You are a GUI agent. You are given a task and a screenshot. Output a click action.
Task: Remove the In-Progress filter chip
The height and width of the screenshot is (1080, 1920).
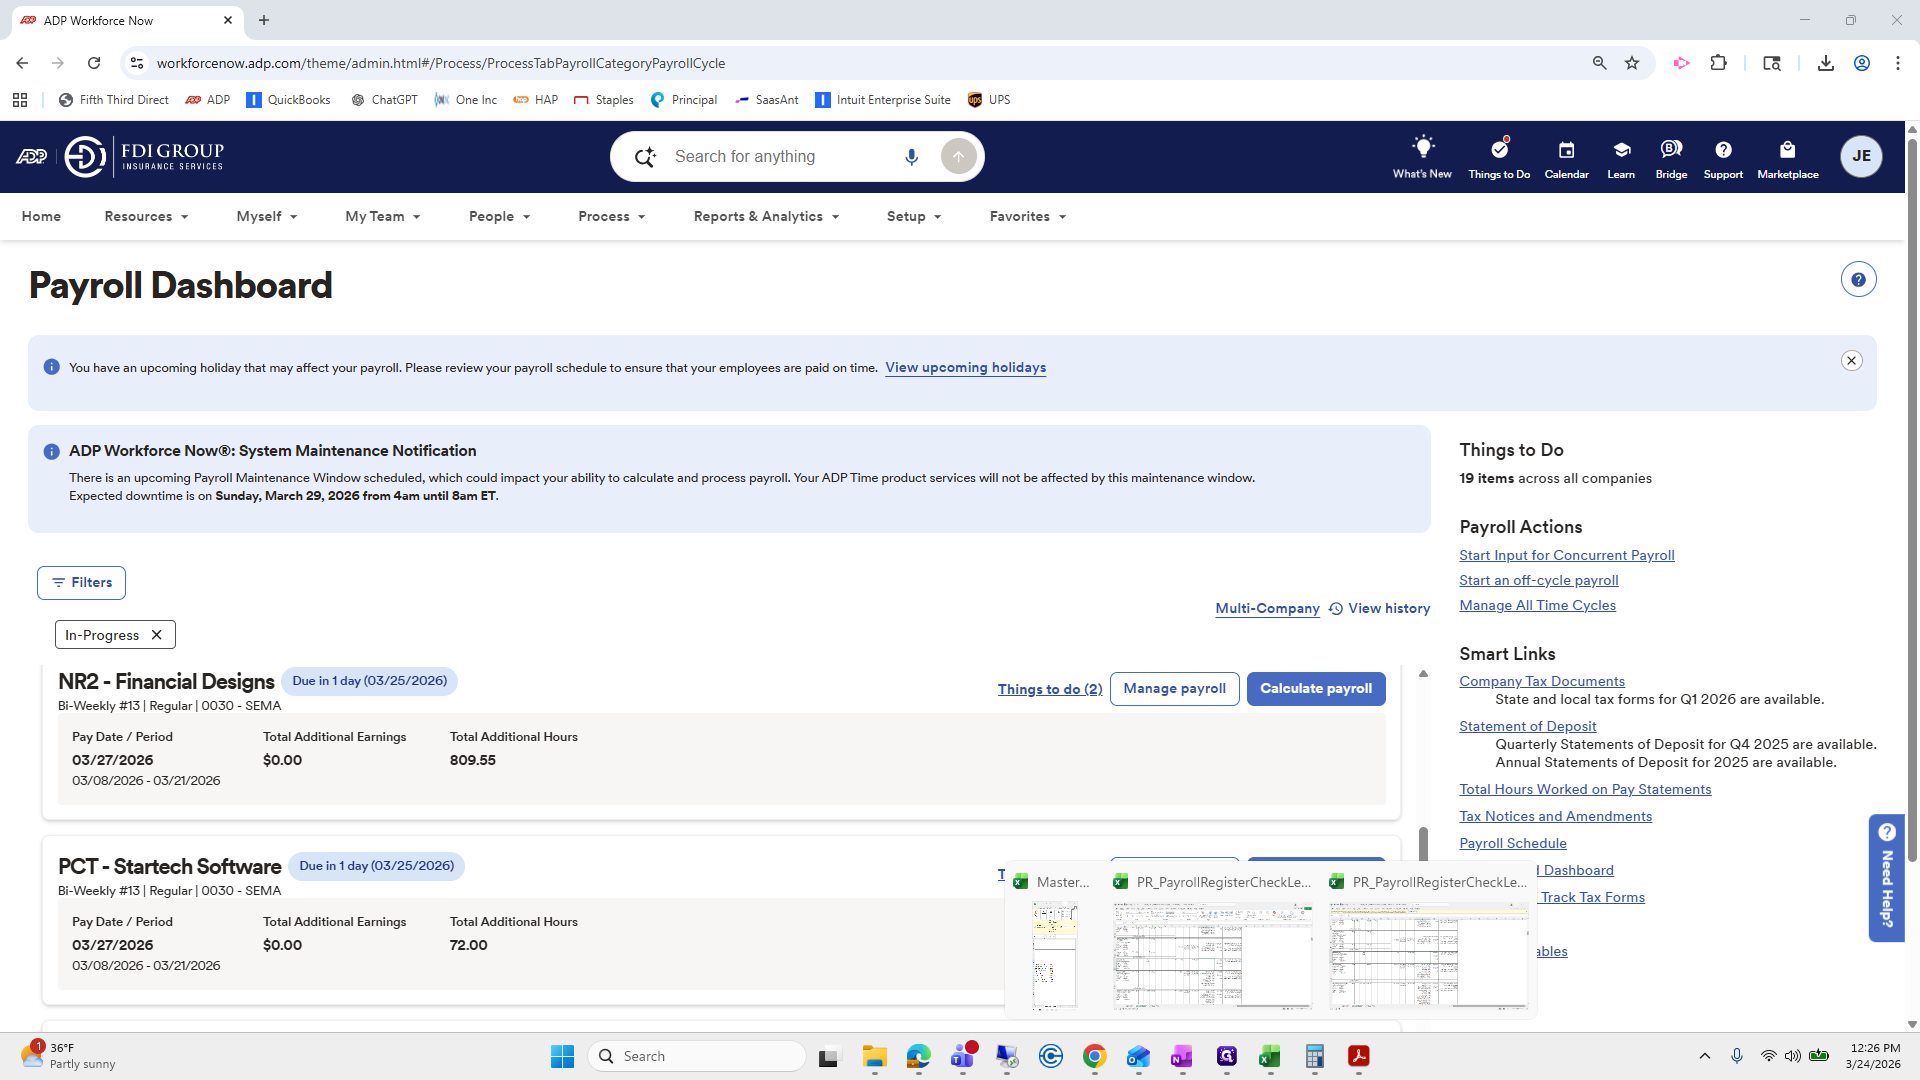[x=157, y=635]
